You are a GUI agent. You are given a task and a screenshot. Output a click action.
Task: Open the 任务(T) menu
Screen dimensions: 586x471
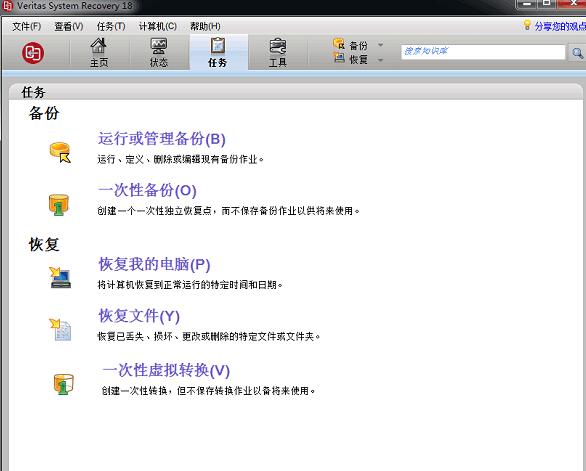point(111,26)
